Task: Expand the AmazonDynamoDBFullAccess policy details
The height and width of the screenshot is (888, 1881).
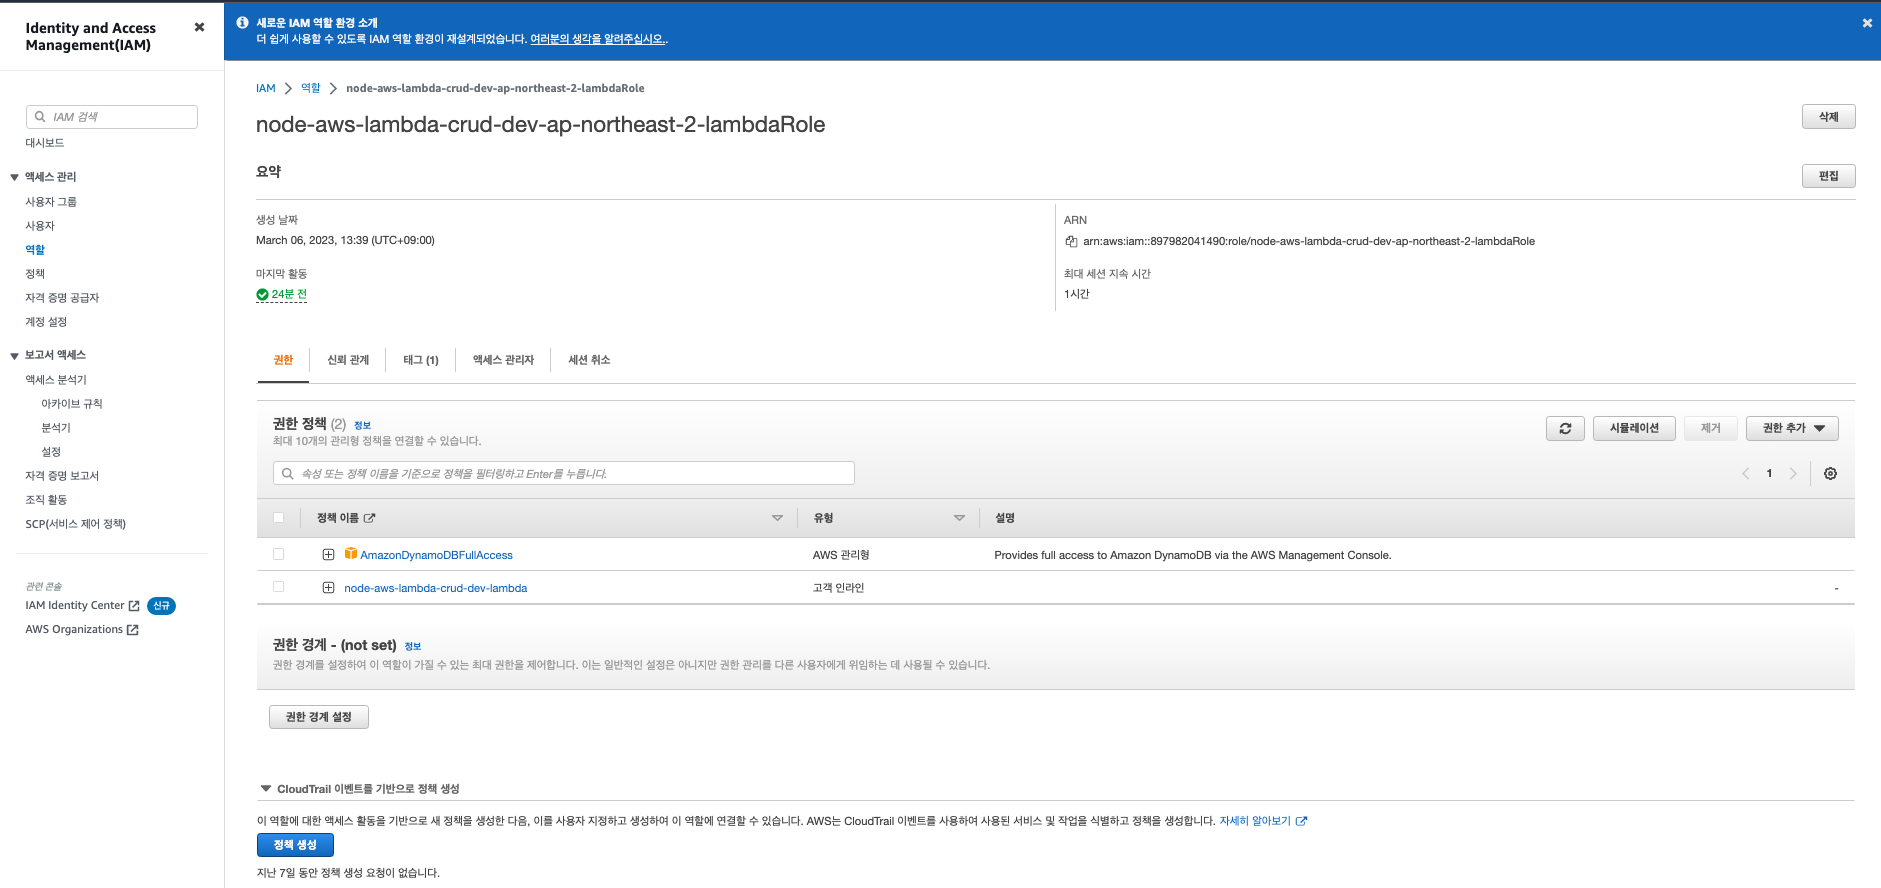Action: tap(328, 554)
